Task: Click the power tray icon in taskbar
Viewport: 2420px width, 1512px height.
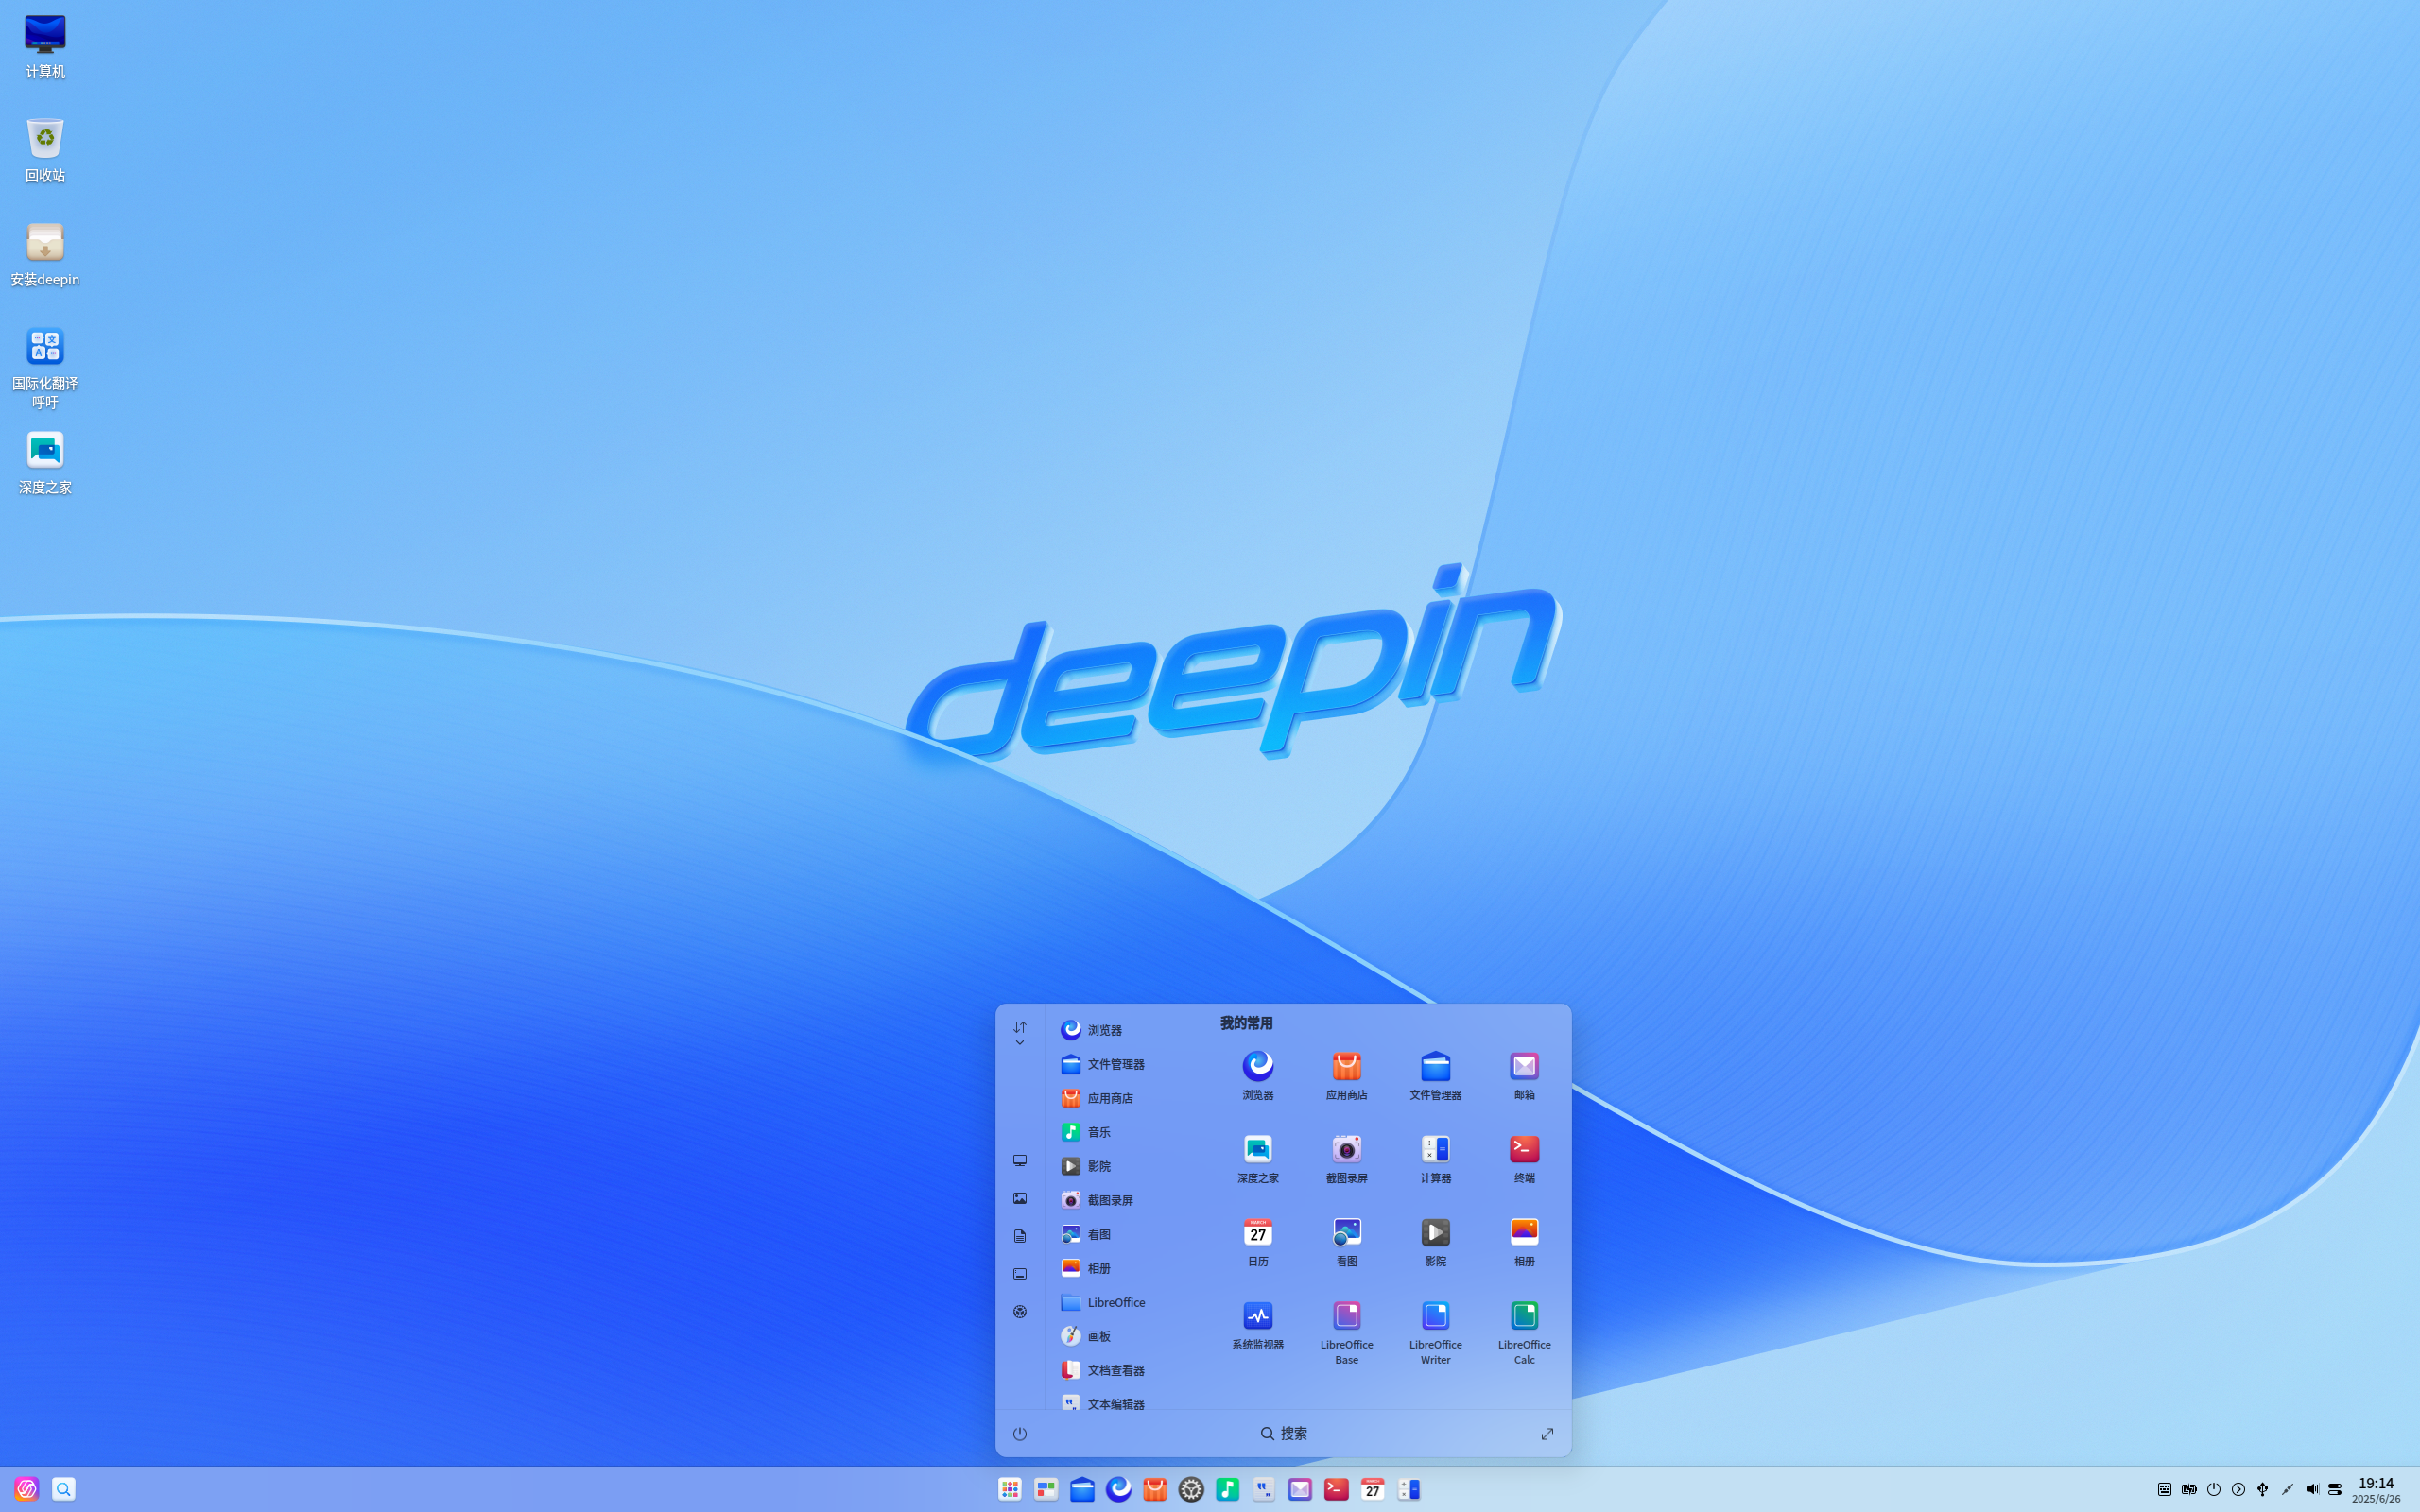Action: tap(2213, 1489)
